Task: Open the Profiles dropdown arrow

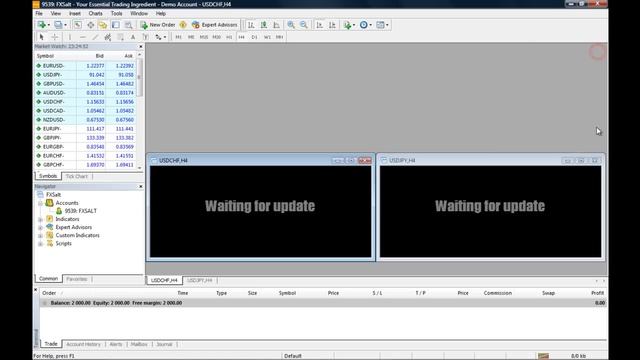Action: 65,25
